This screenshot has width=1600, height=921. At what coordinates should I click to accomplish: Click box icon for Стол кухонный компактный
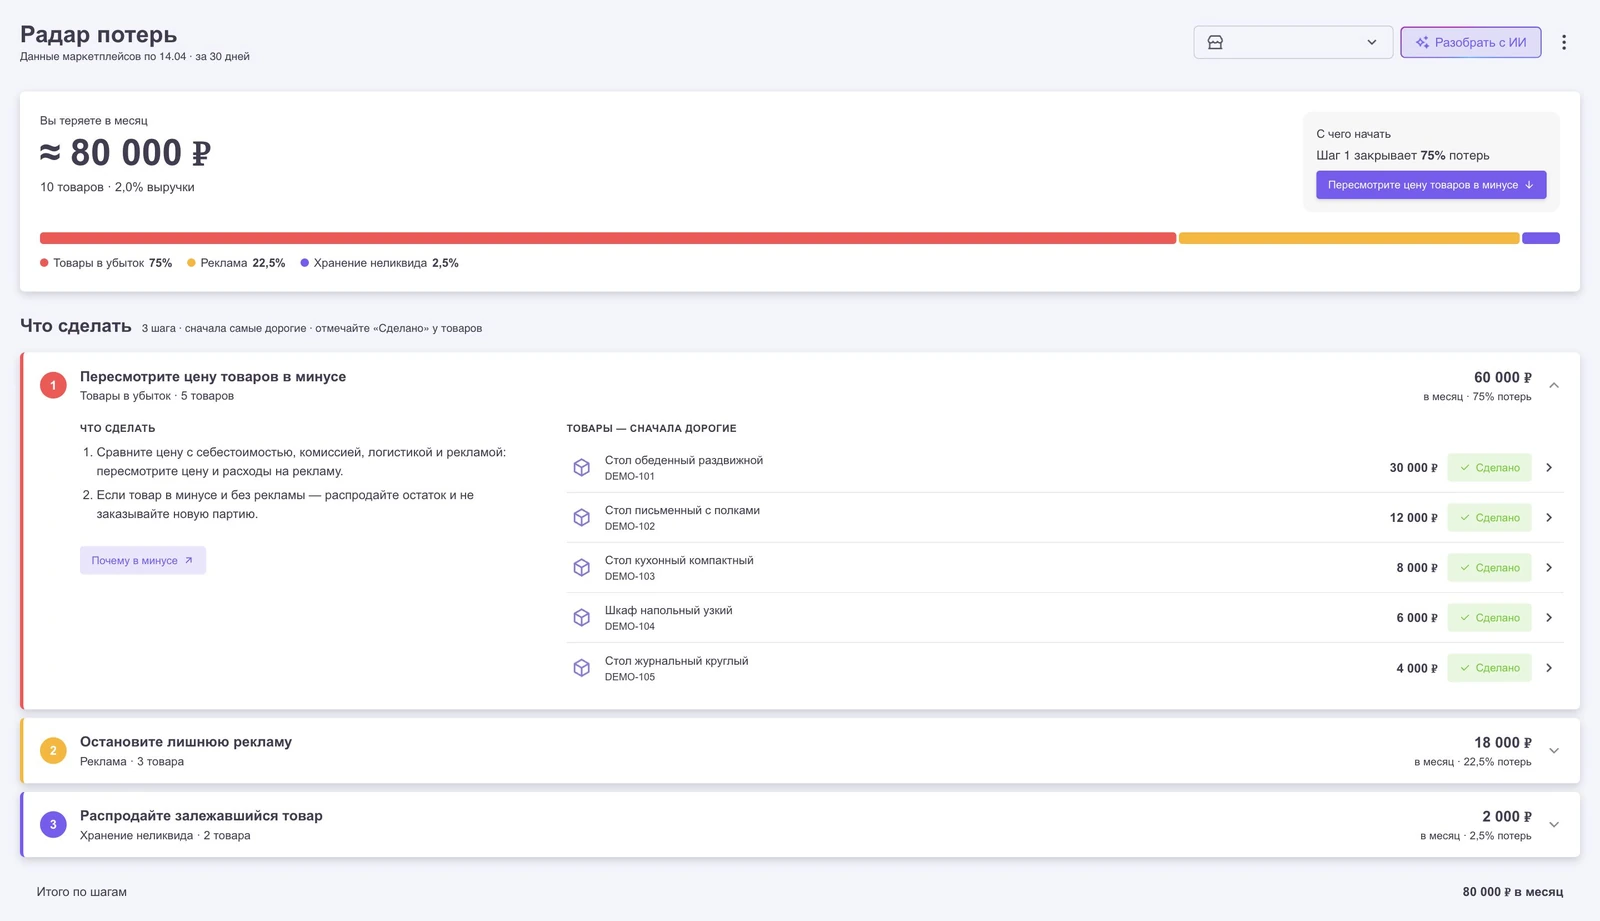click(x=581, y=567)
